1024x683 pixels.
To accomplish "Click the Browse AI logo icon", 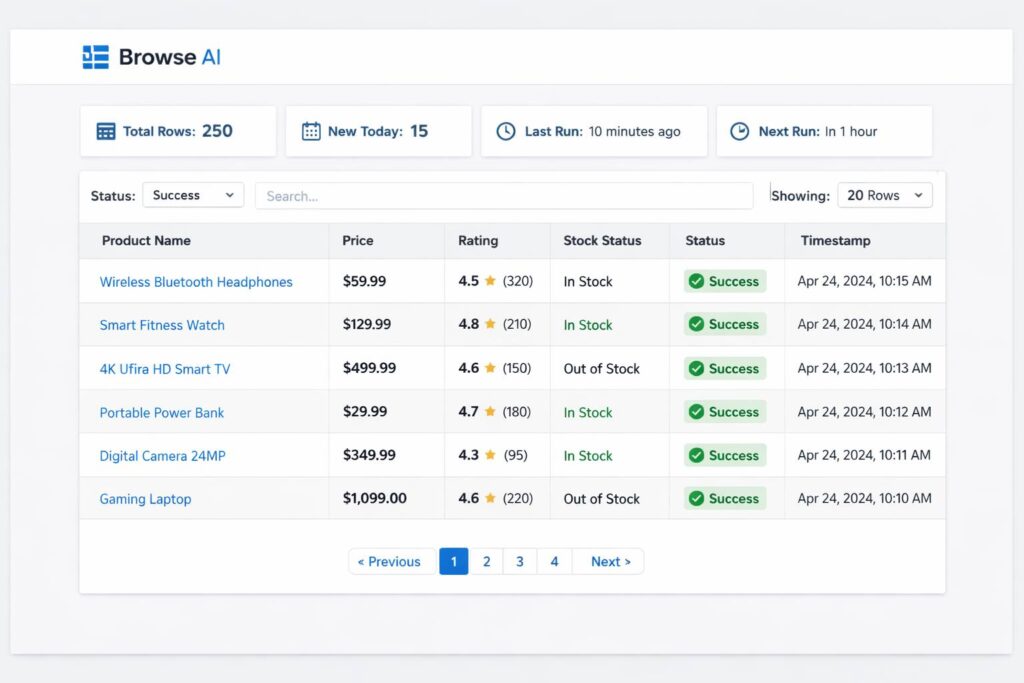I will 95,57.
